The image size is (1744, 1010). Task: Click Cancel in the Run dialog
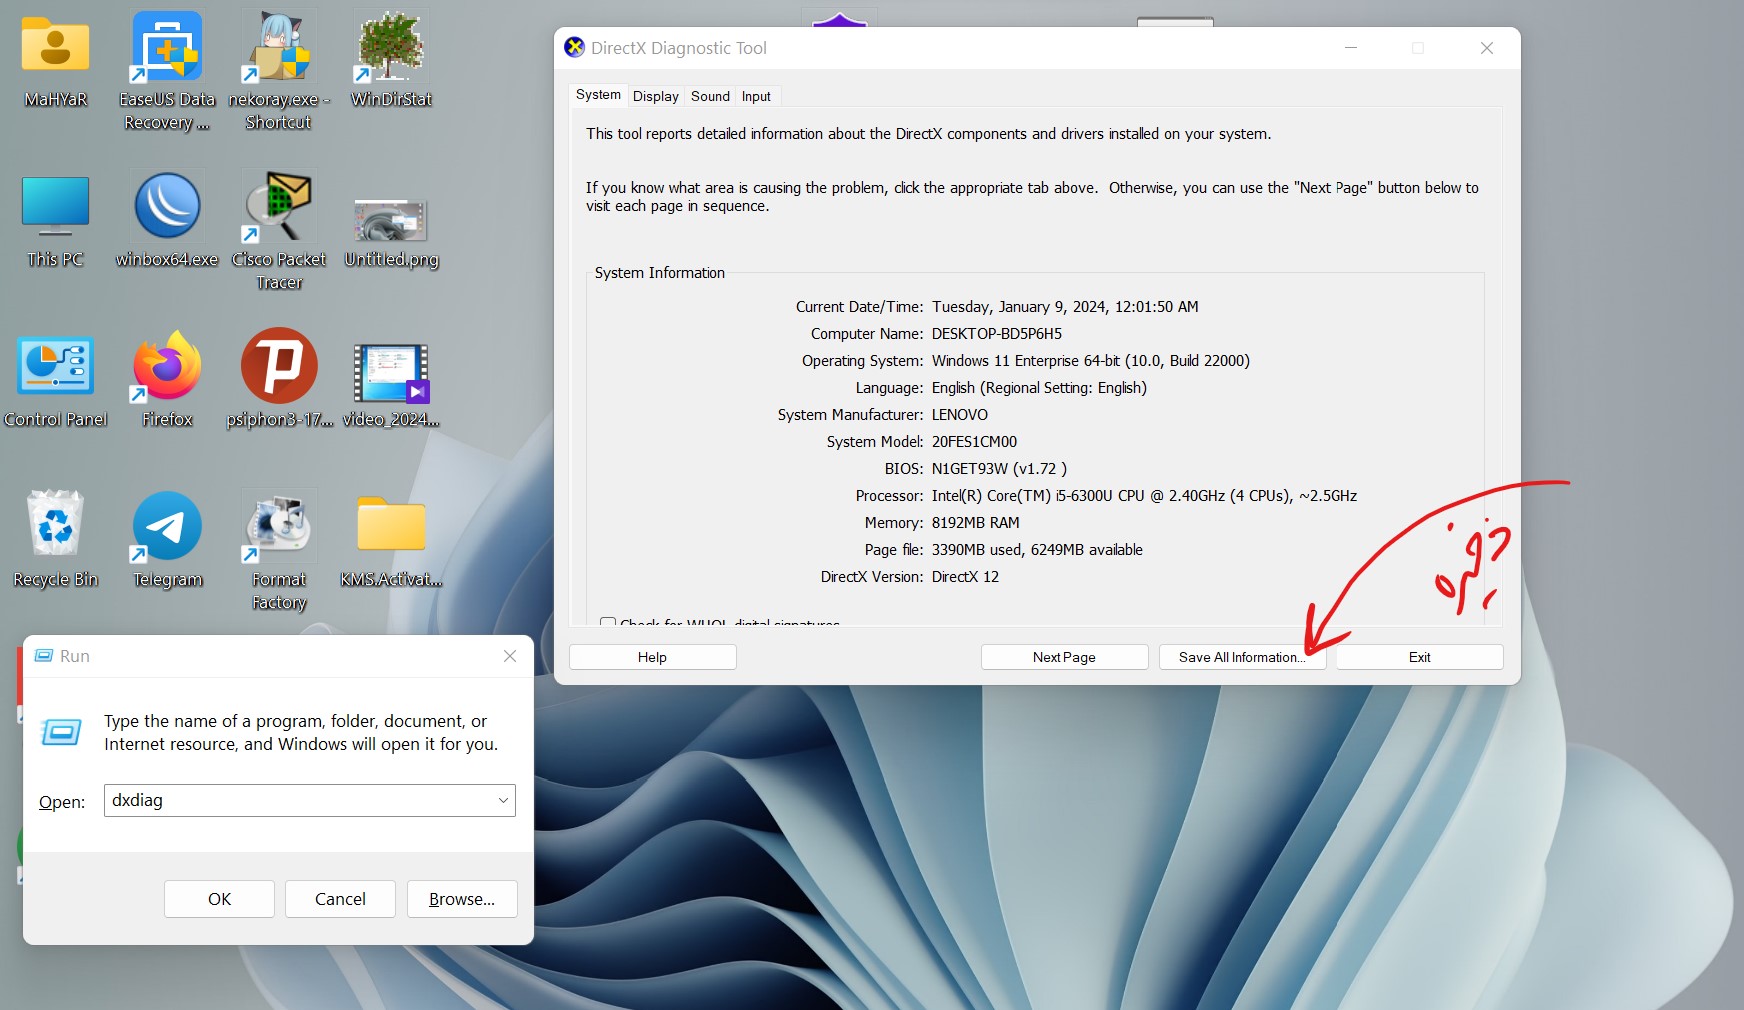(340, 899)
